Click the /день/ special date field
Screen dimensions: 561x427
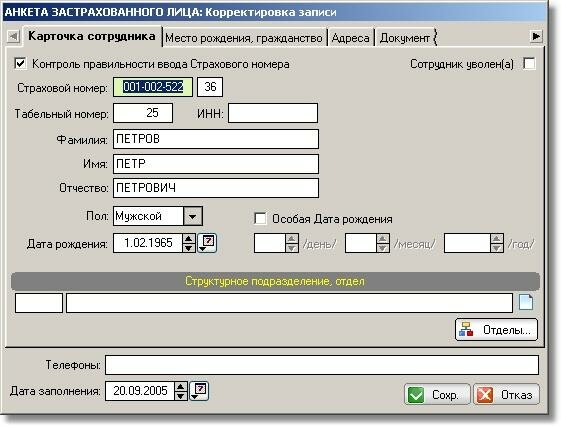coord(270,243)
